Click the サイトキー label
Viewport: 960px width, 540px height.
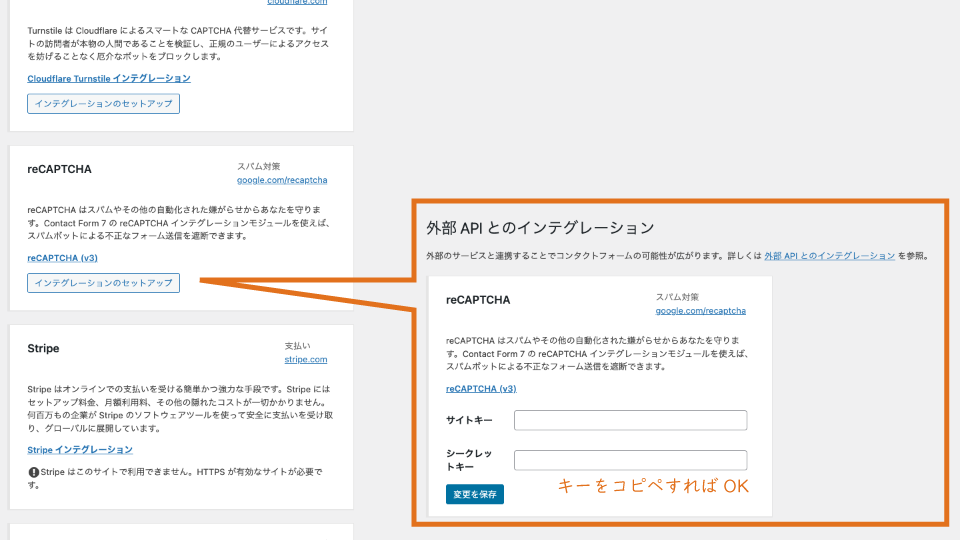[469, 420]
